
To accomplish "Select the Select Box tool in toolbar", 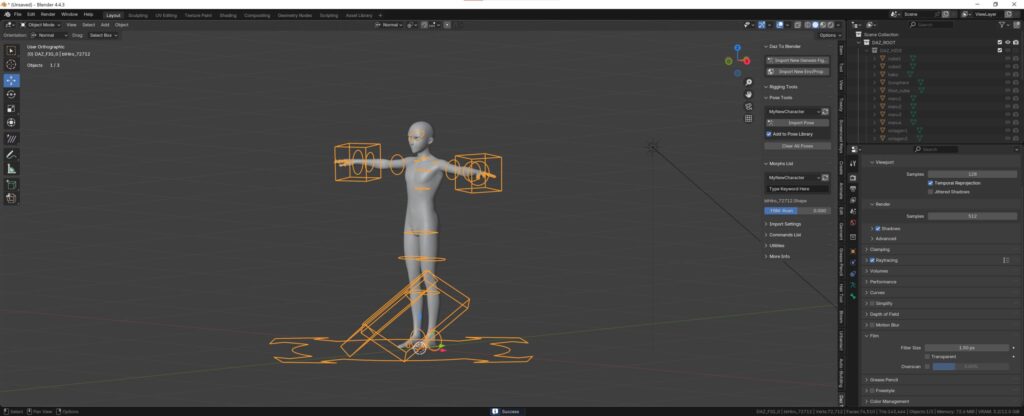I will [x=11, y=51].
